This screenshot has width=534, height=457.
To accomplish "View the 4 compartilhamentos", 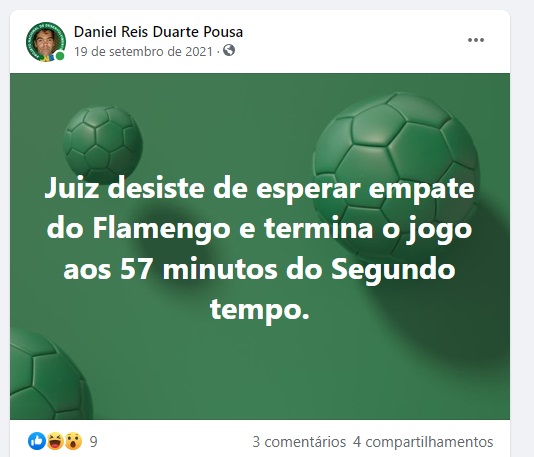I will coord(423,442).
